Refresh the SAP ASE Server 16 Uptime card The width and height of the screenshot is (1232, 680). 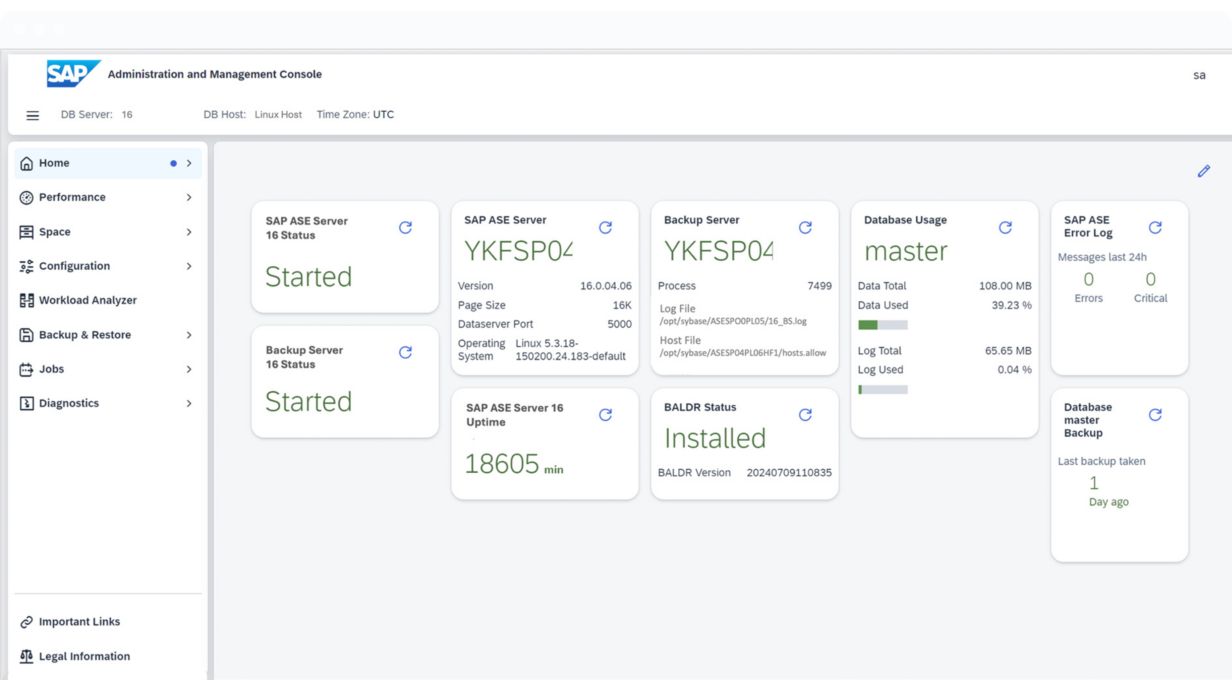605,414
